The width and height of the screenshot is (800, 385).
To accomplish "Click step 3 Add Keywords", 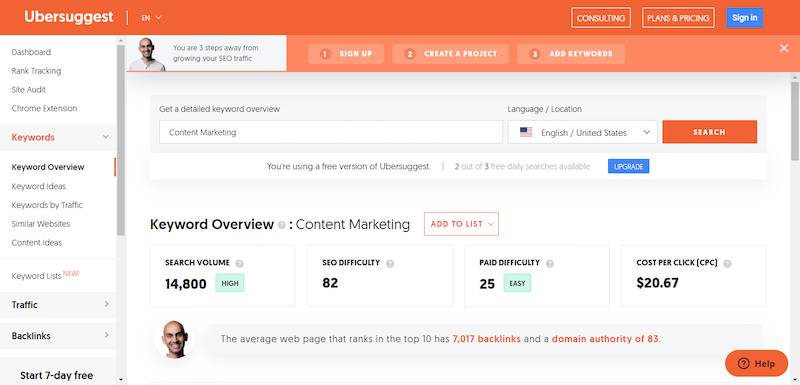I will [571, 54].
